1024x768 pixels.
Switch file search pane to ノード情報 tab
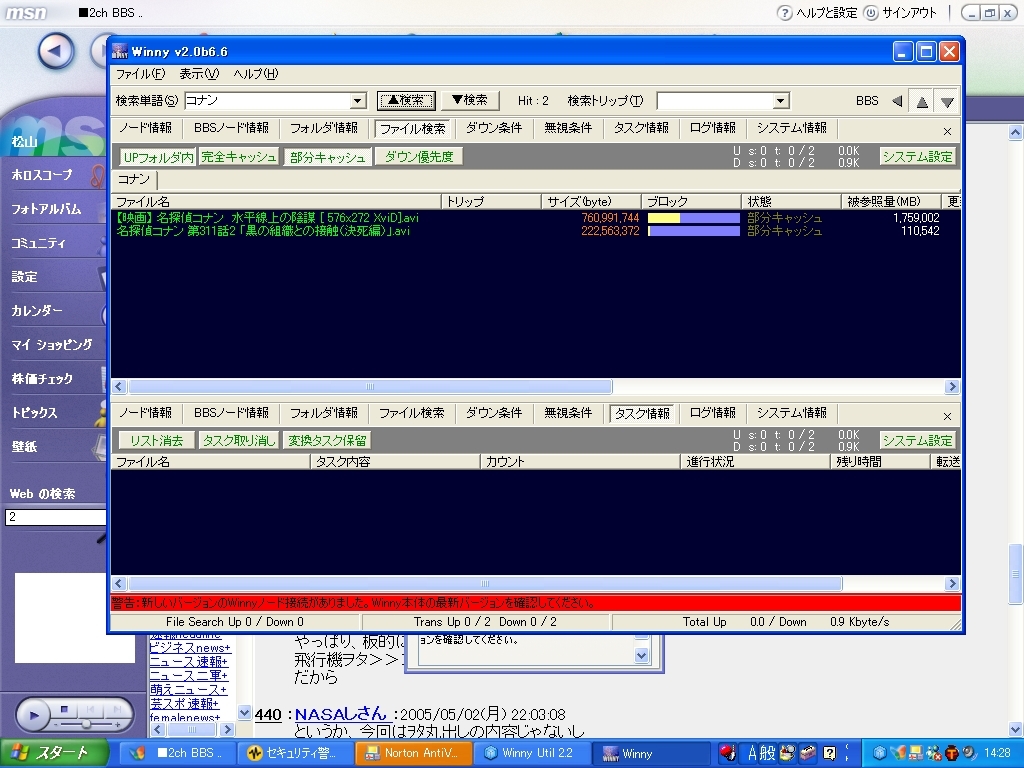145,128
